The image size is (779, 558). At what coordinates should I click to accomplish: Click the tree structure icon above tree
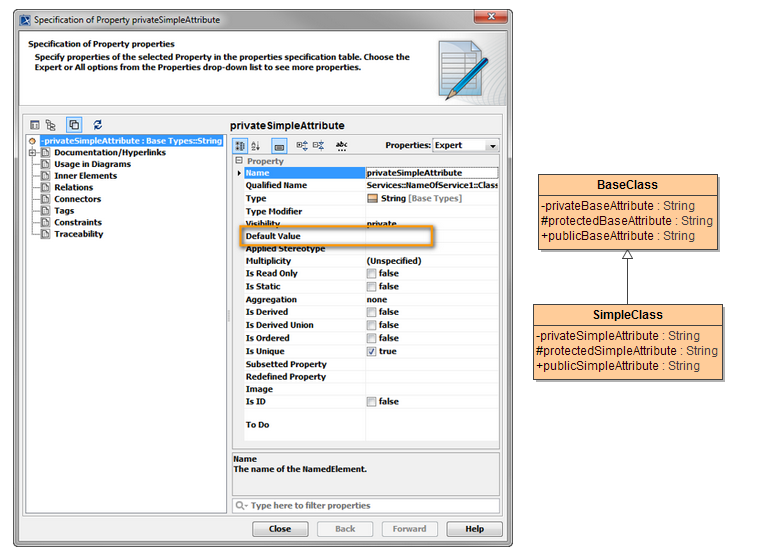(x=51, y=125)
